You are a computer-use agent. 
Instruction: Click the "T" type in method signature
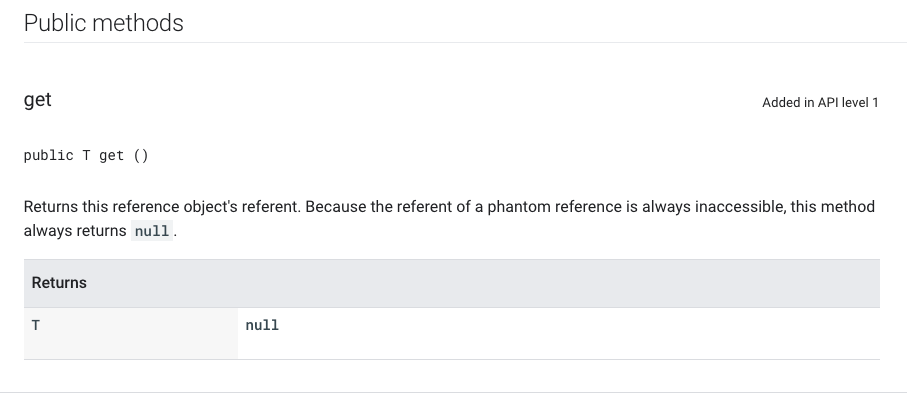tap(87, 155)
